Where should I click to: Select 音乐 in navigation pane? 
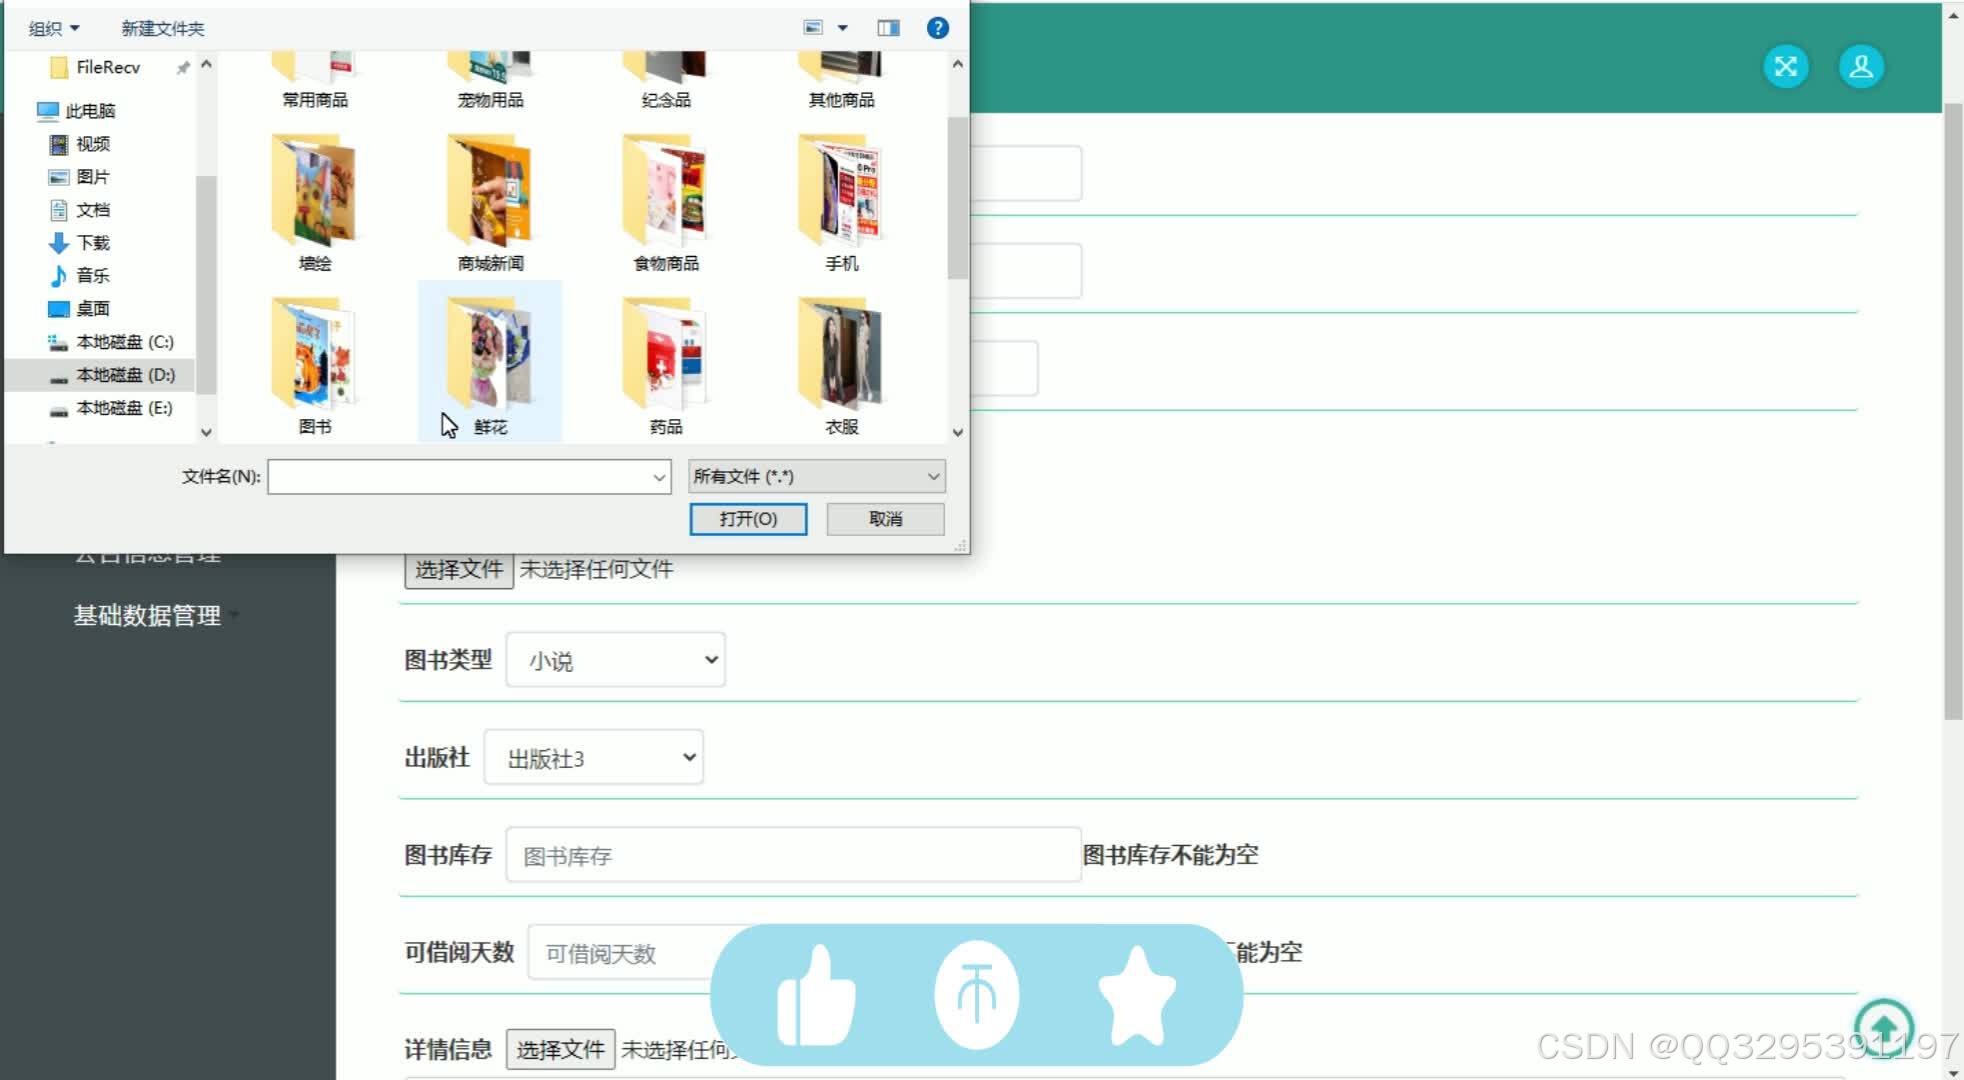(92, 276)
